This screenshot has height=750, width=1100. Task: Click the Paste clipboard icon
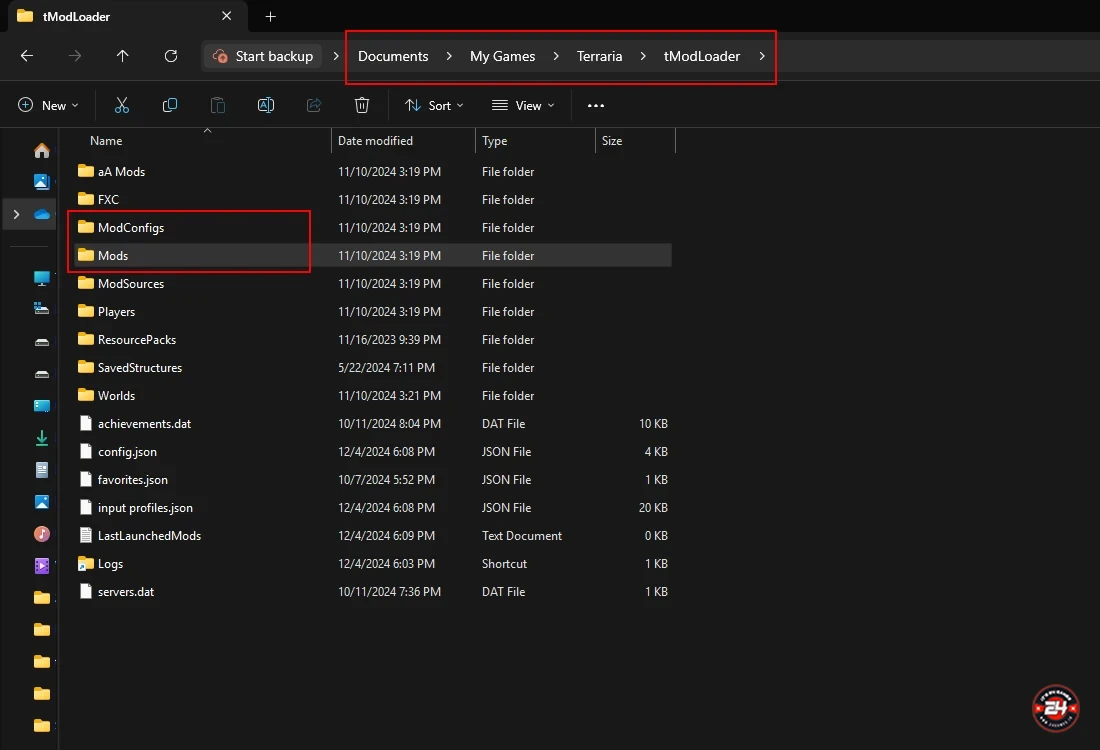217,105
